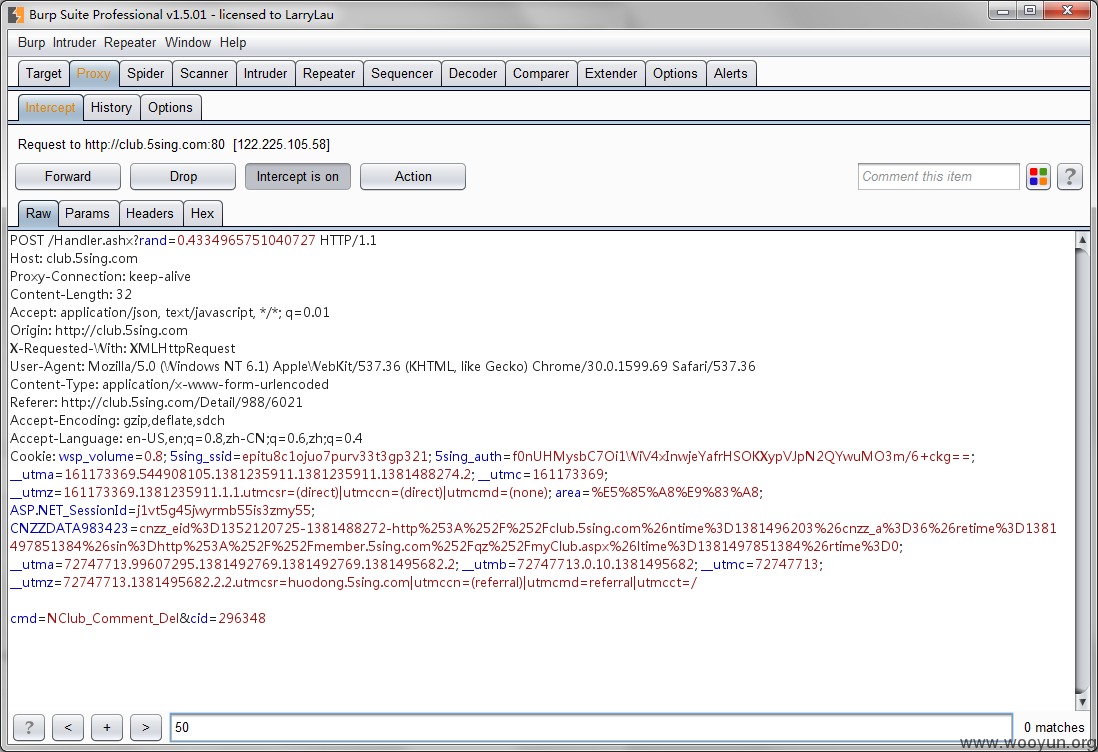Click the Drop button
This screenshot has width=1098, height=752.
pyautogui.click(x=183, y=176)
